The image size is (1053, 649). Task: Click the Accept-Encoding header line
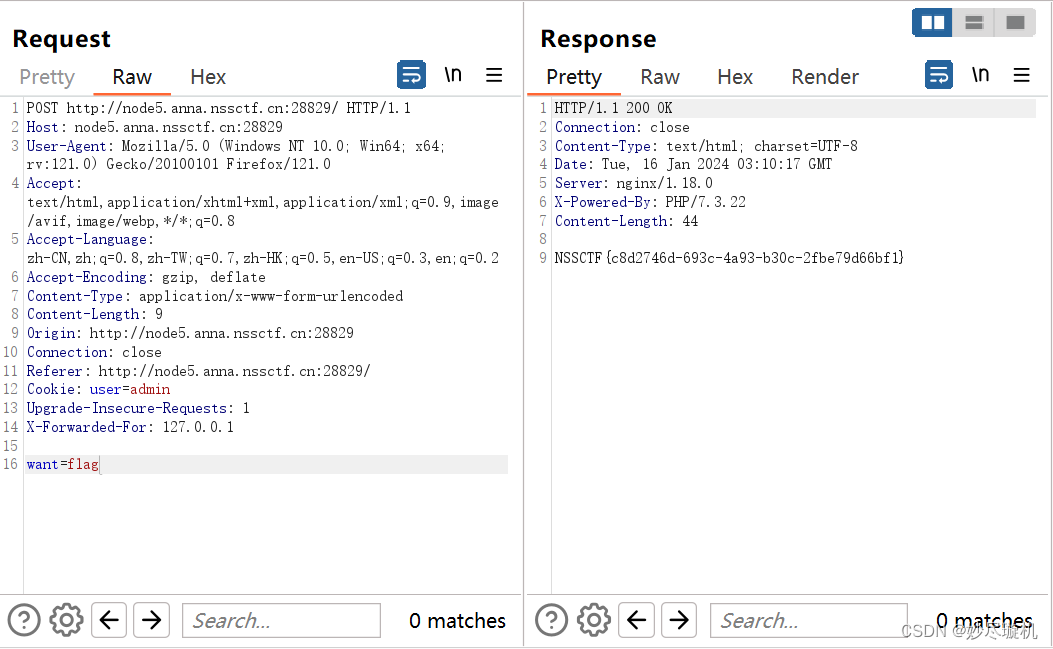click(146, 277)
